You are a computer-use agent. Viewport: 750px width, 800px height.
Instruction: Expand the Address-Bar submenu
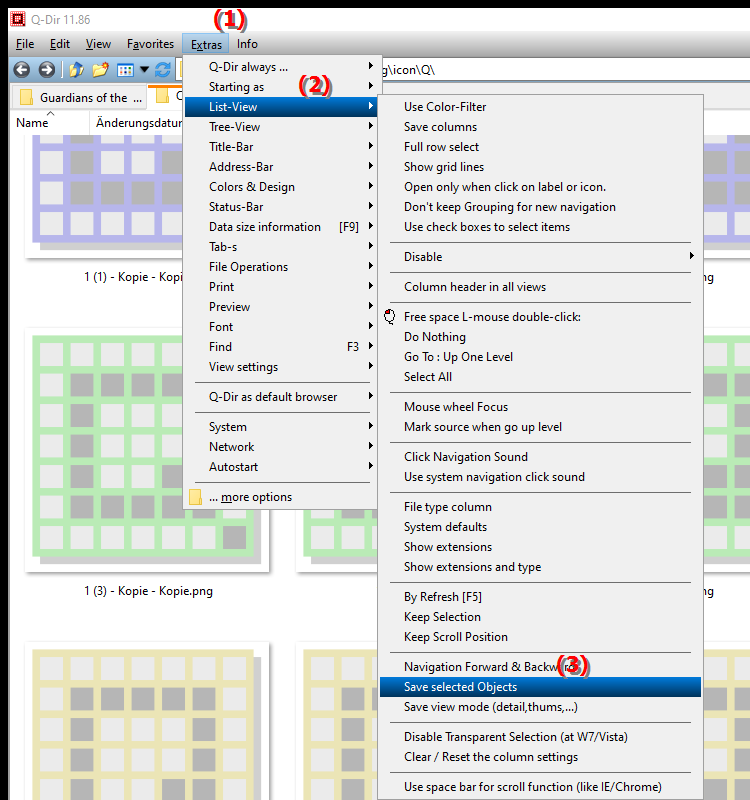click(281, 167)
